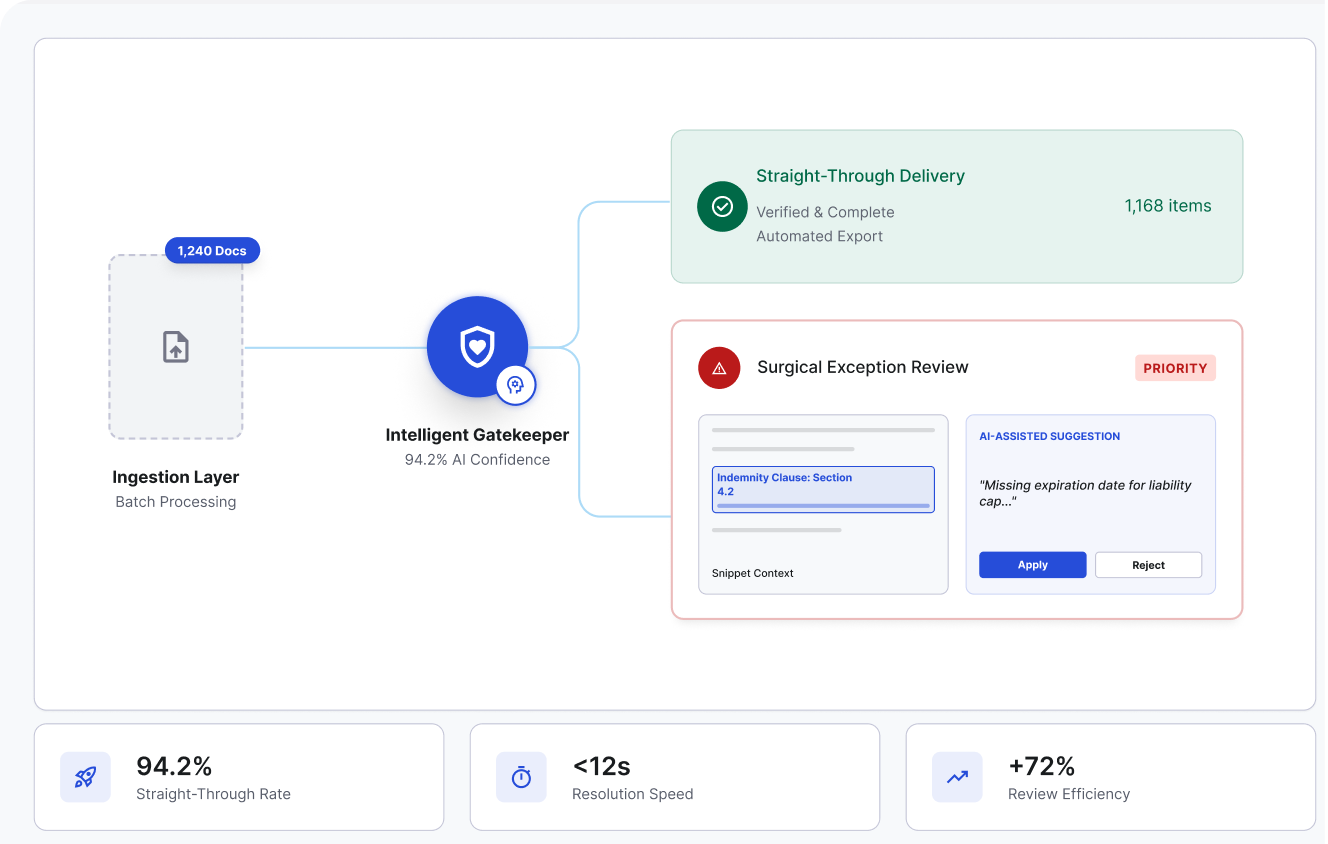
Task: Click the small AI brain badge icon
Action: [x=516, y=385]
